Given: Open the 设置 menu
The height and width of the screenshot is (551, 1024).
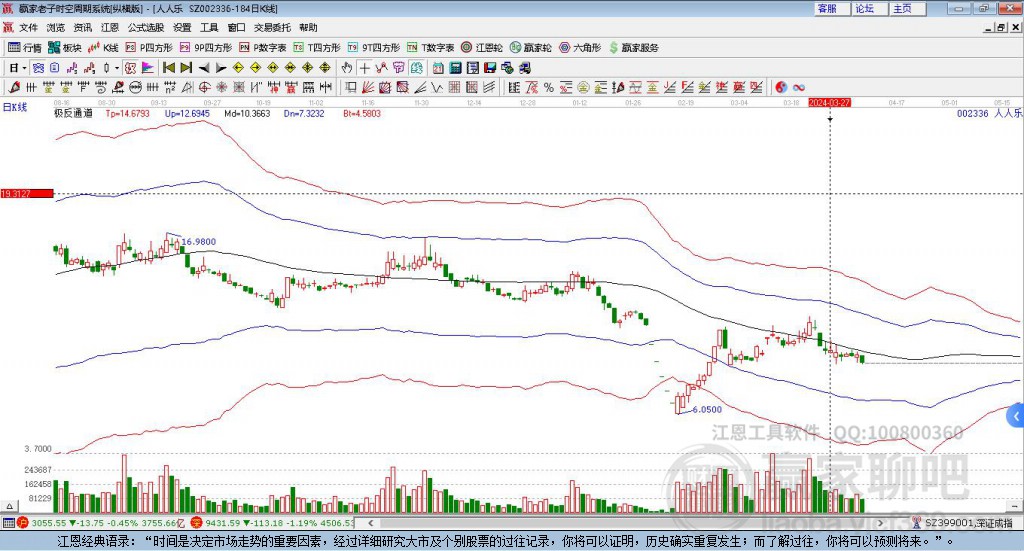Looking at the screenshot, I should pyautogui.click(x=182, y=27).
